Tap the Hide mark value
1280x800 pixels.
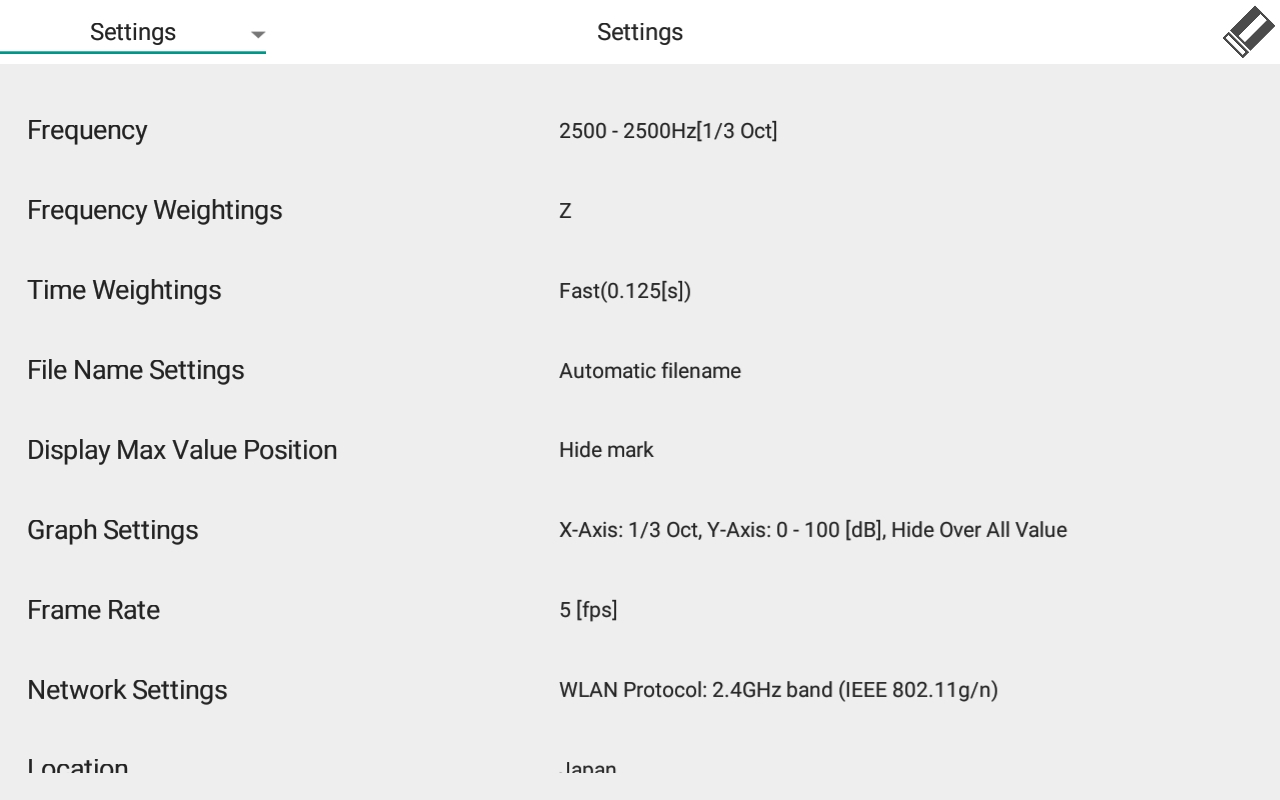pos(606,450)
